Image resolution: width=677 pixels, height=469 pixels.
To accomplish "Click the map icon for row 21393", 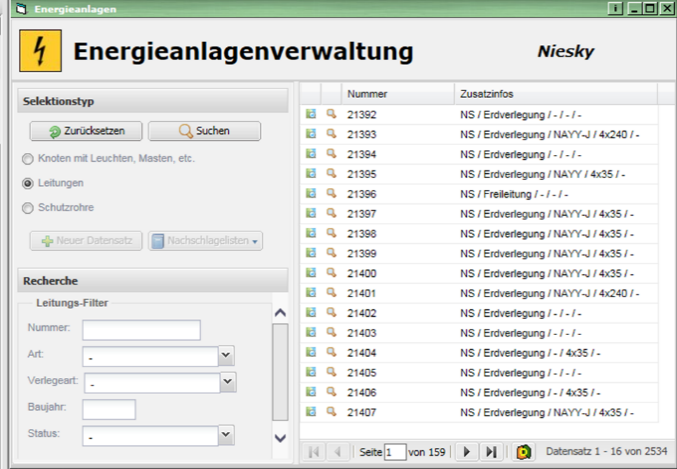I will coord(311,134).
